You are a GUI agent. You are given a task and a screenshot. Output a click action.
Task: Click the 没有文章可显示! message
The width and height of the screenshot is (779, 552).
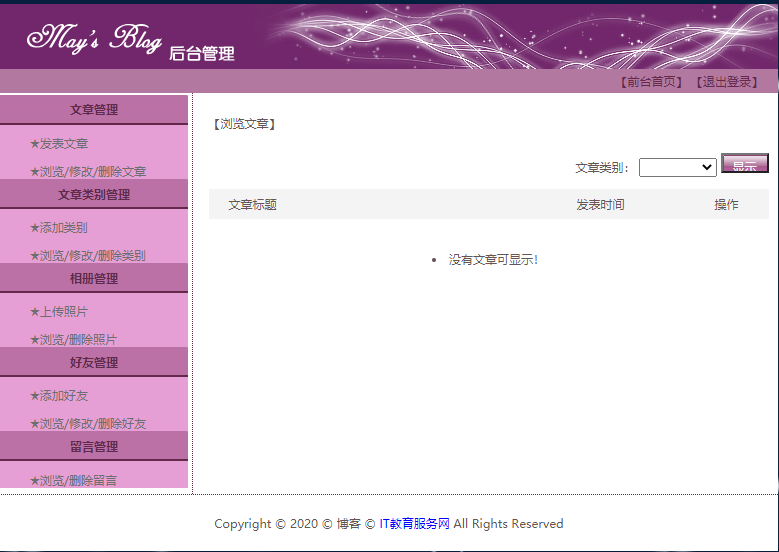pyautogui.click(x=493, y=259)
